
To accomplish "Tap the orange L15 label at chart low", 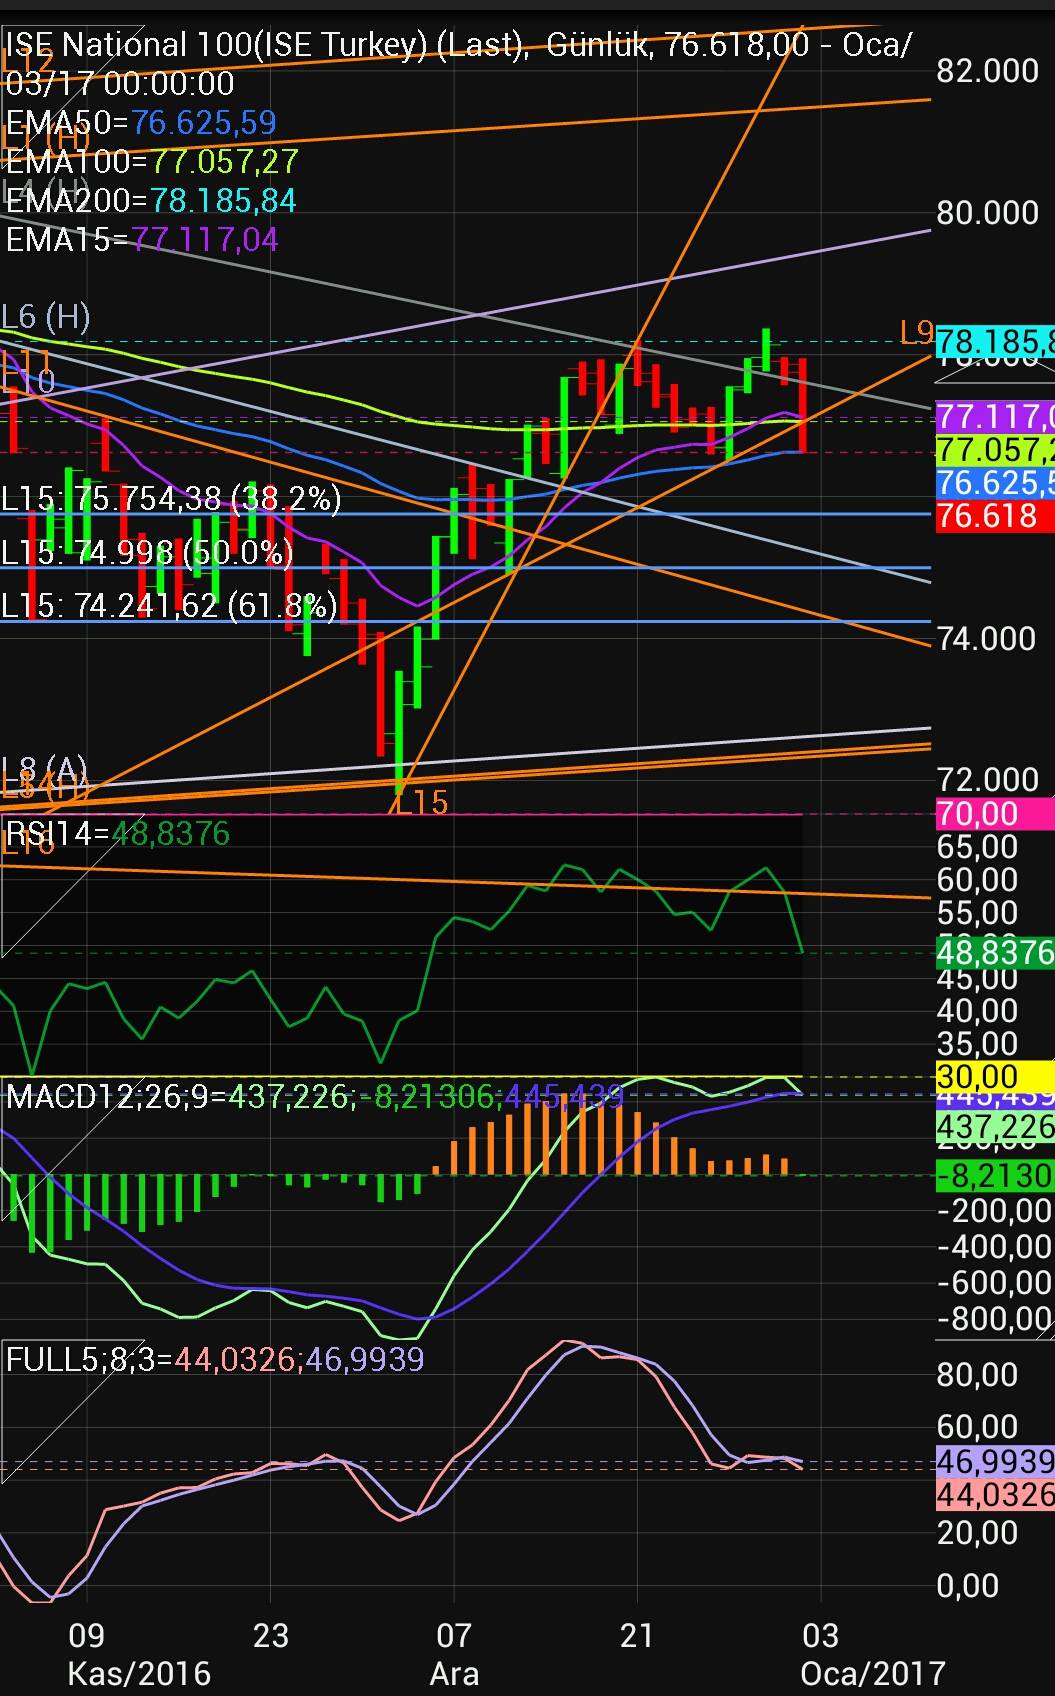I will [x=421, y=802].
